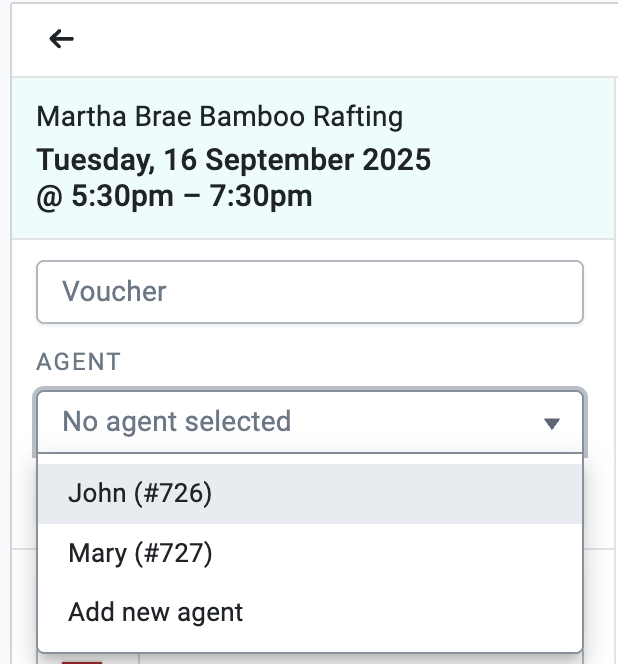This screenshot has height=664, width=618.
Task: Click the 'No agent selected' placeholder text
Action: click(176, 422)
